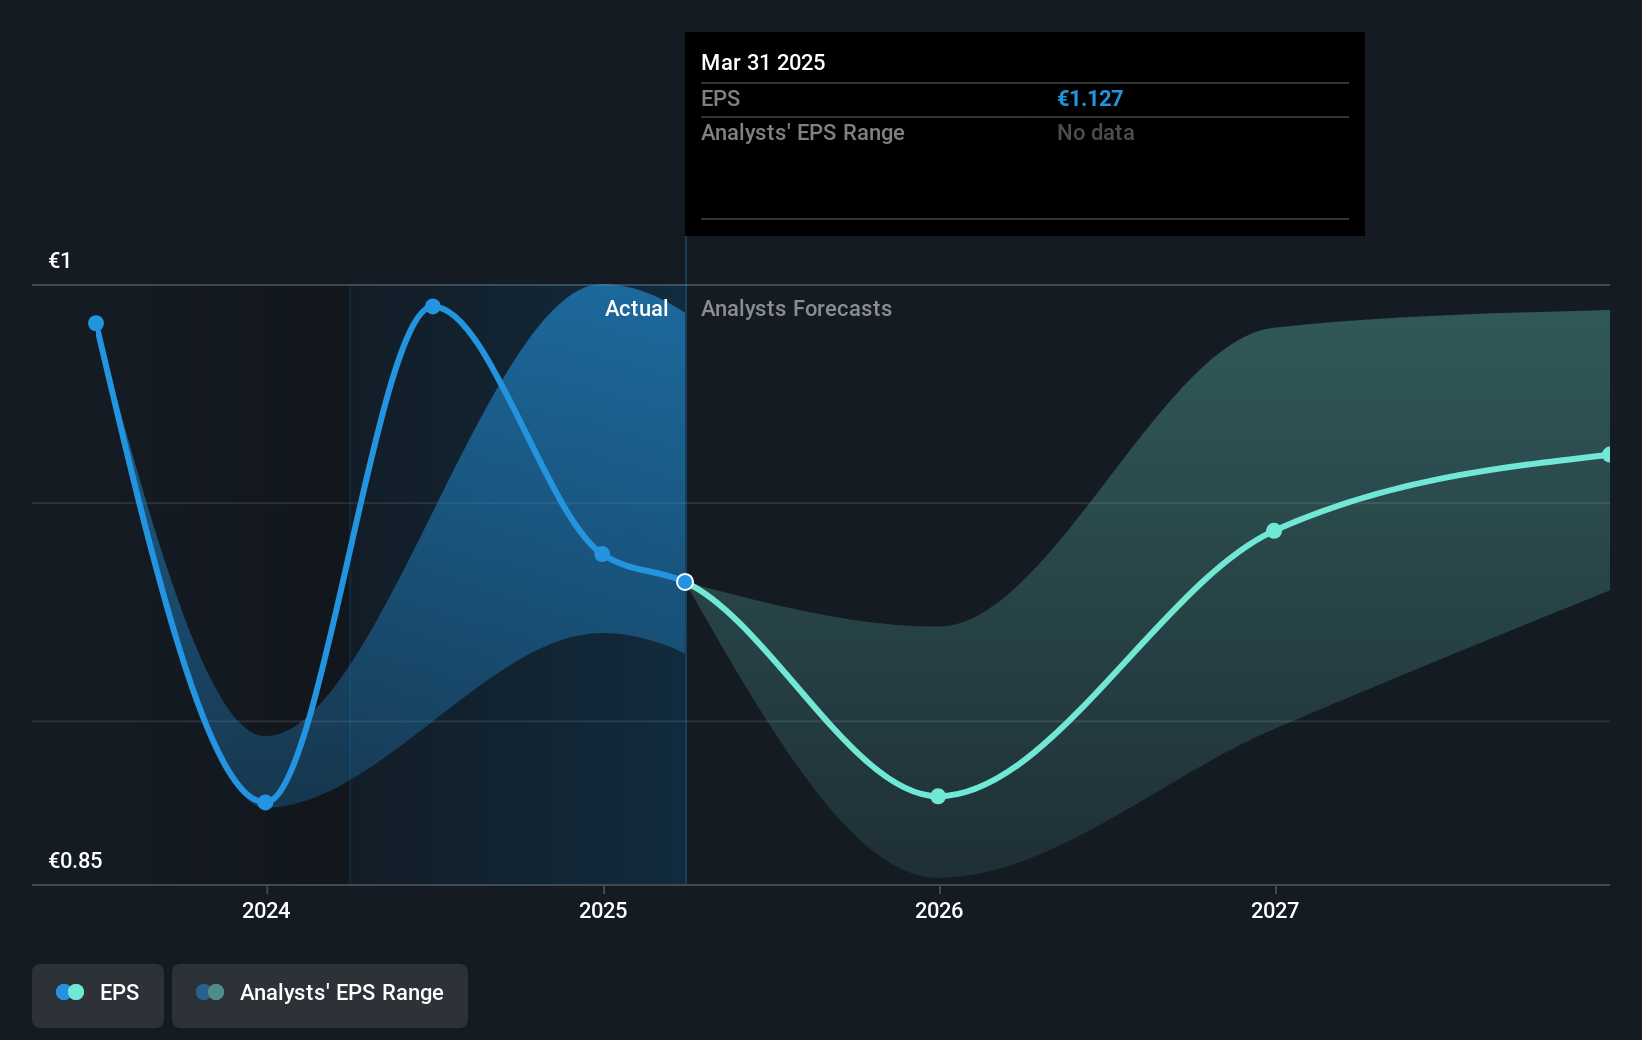Toggle the Analysts' EPS Range legend button
Image resolution: width=1642 pixels, height=1040 pixels.
click(x=320, y=995)
